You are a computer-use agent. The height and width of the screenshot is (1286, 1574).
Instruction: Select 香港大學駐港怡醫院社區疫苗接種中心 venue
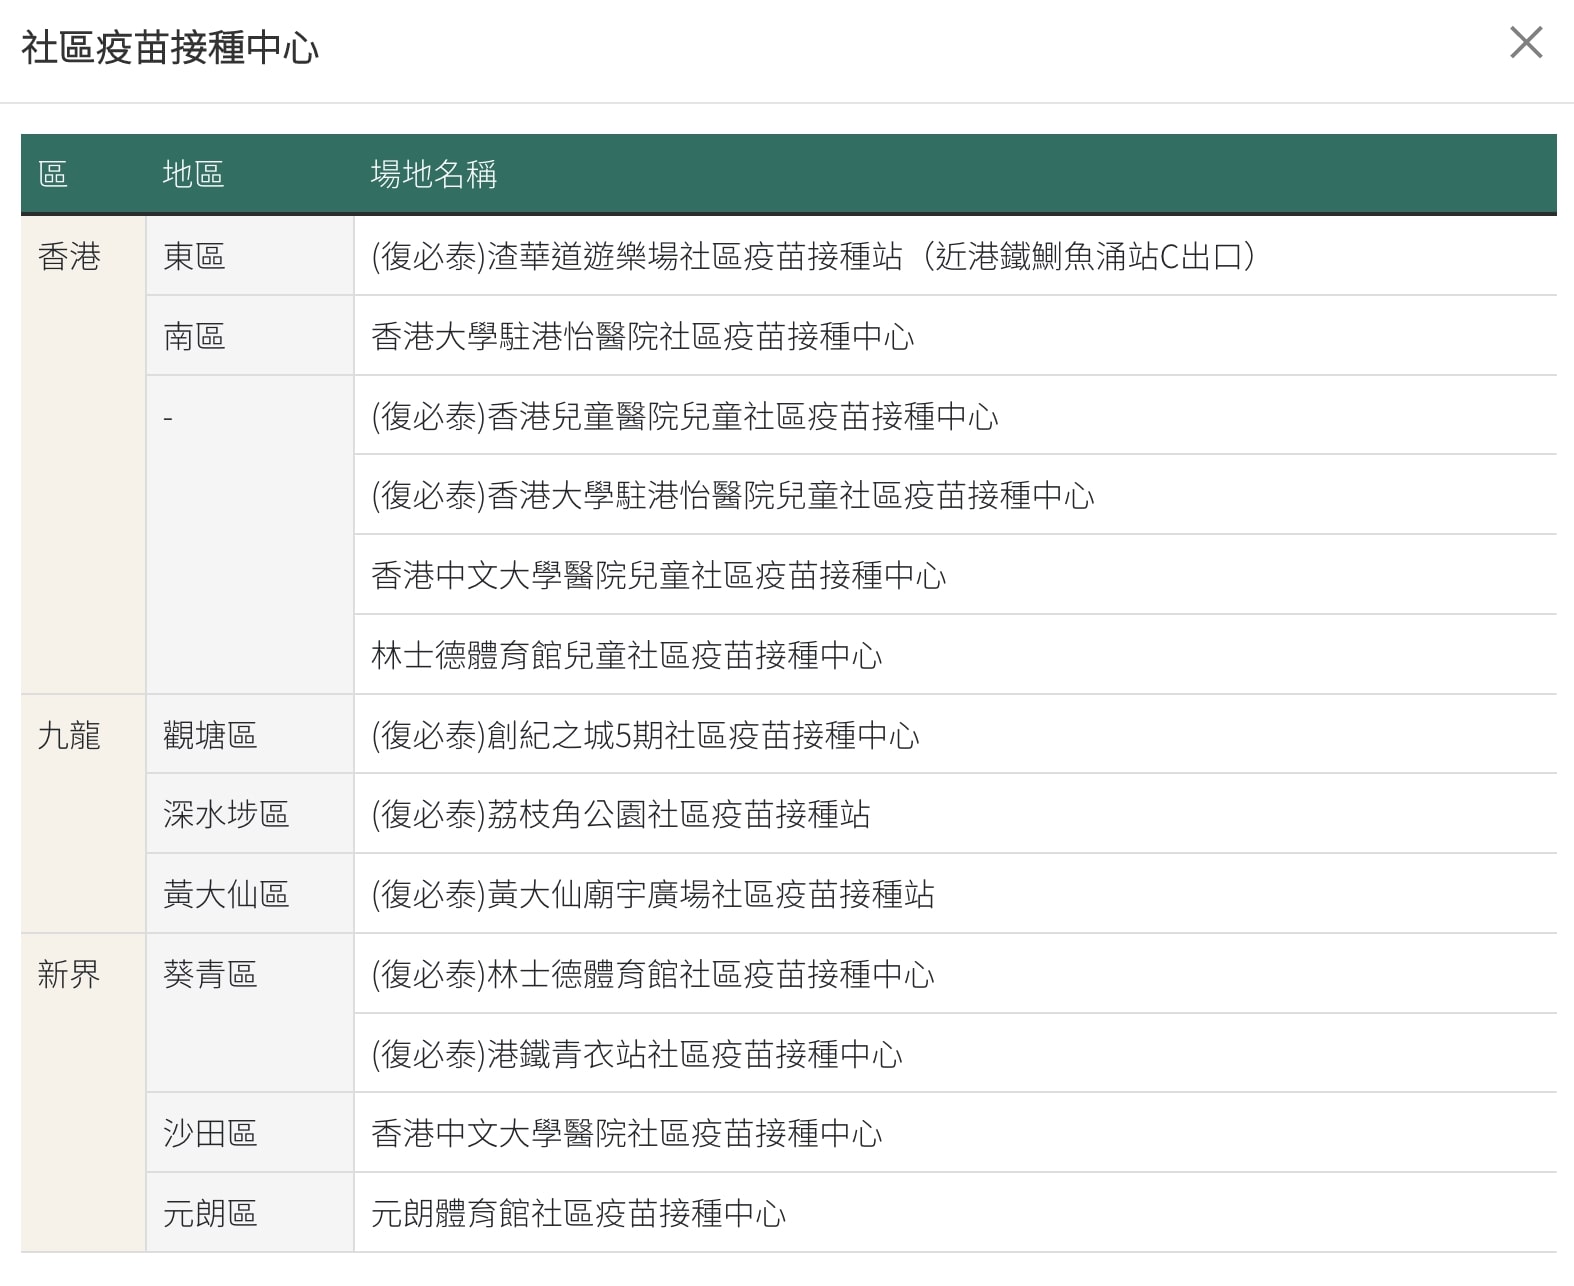pyautogui.click(x=955, y=336)
